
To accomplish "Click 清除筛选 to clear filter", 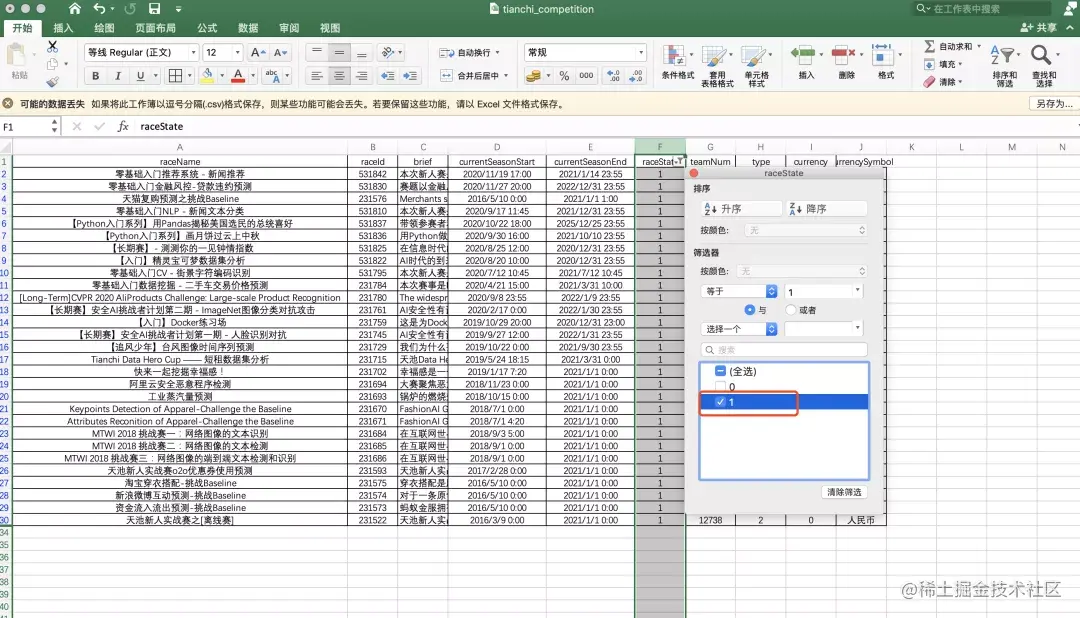I will [x=844, y=492].
